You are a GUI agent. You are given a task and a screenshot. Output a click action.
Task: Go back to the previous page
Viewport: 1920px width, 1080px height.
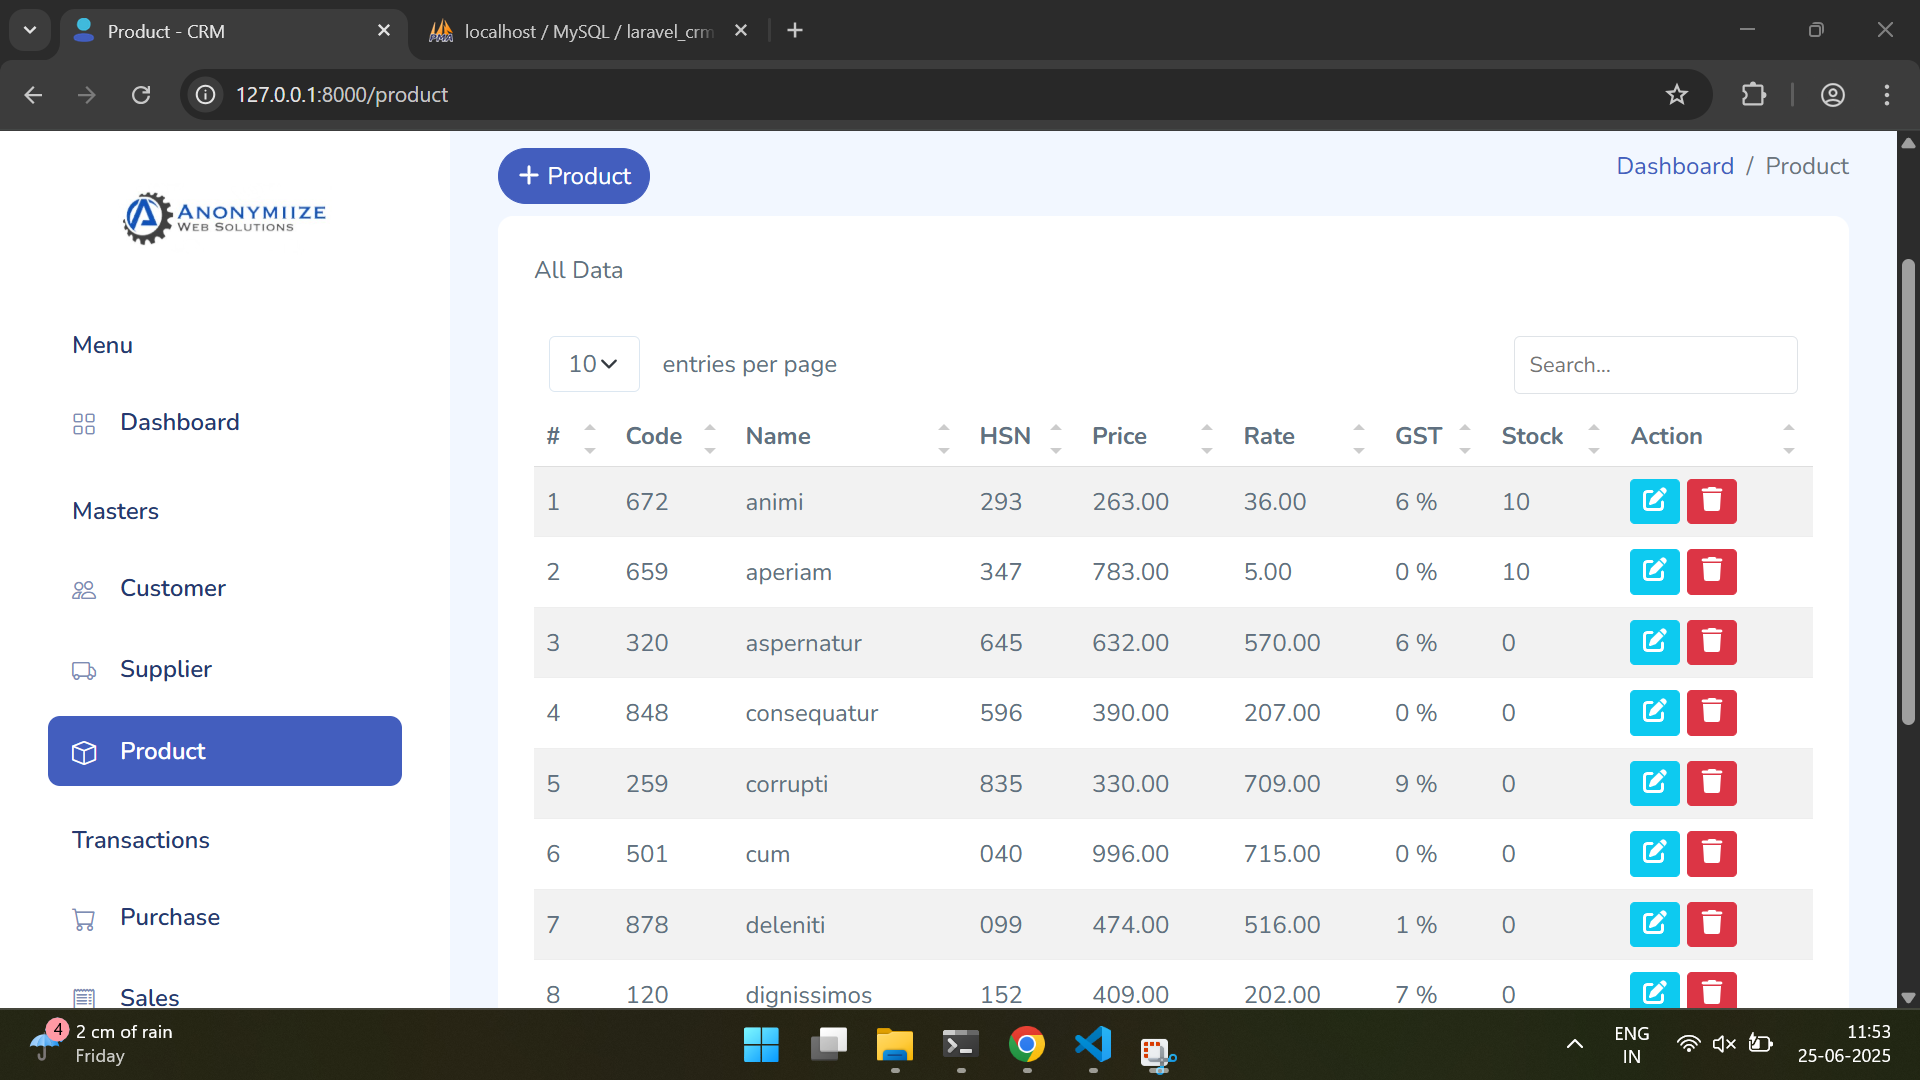33,95
